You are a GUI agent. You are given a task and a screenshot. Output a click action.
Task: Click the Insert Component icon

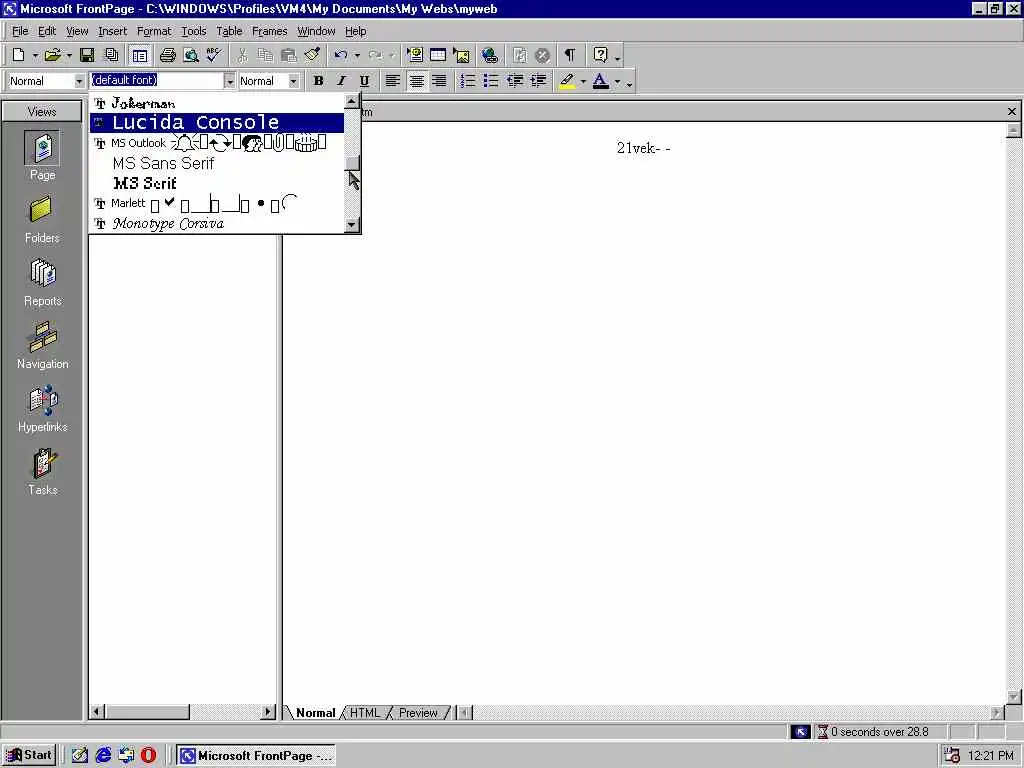pos(415,56)
